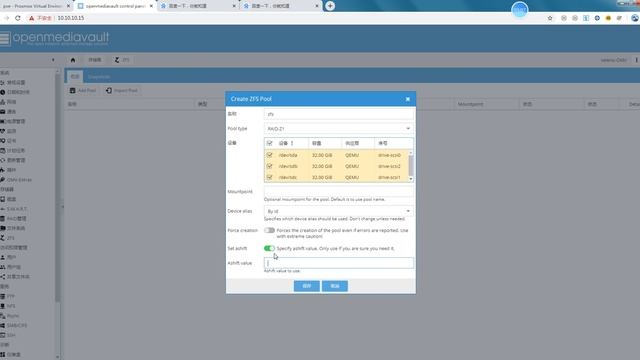
Task: Select the drive-scsi0 cell
Action: click(389, 155)
